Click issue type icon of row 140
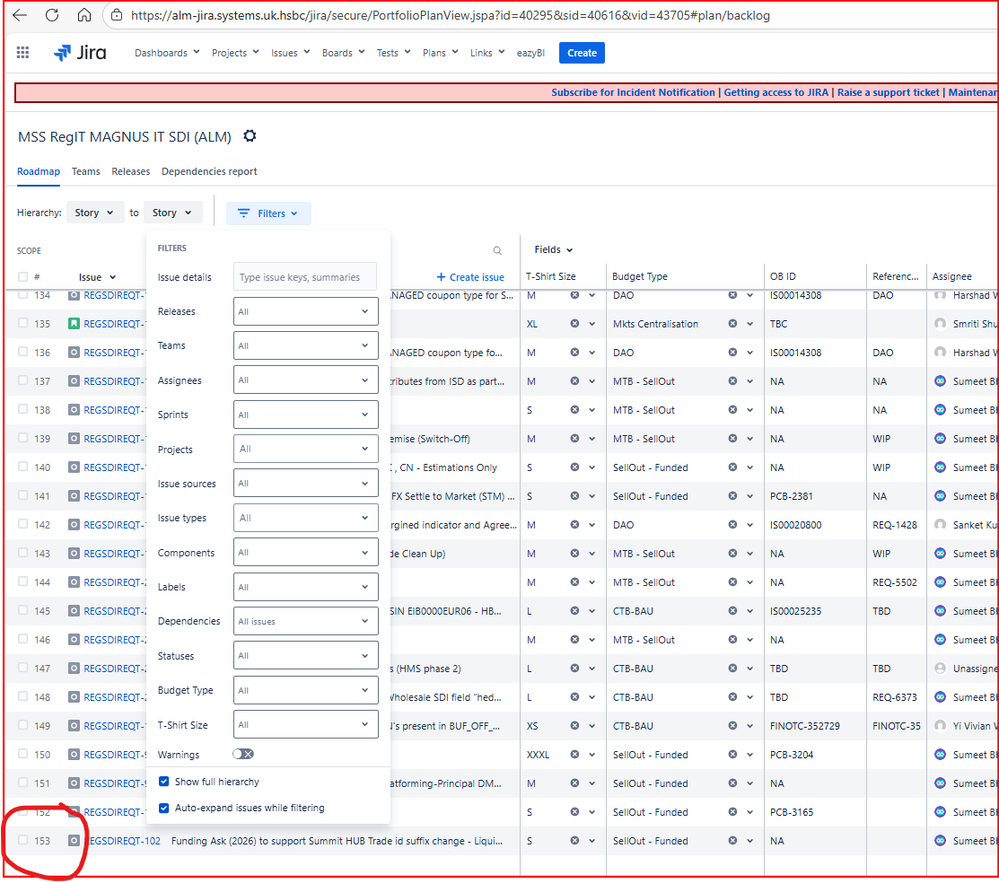 (74, 467)
